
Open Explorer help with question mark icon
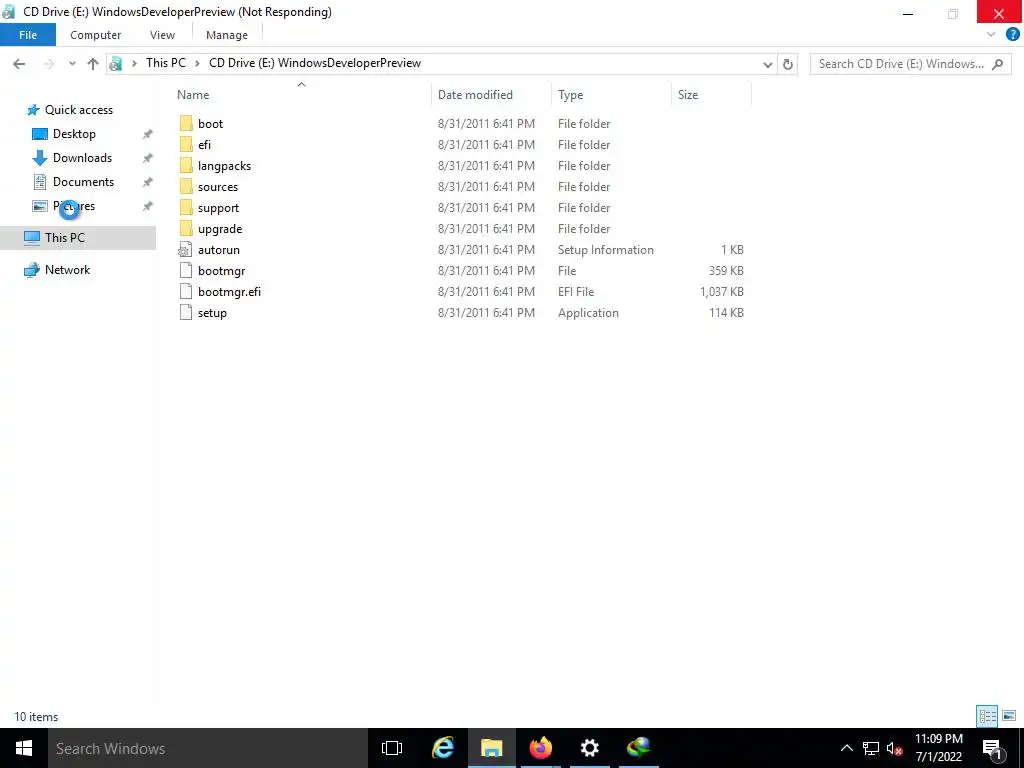tap(1012, 35)
